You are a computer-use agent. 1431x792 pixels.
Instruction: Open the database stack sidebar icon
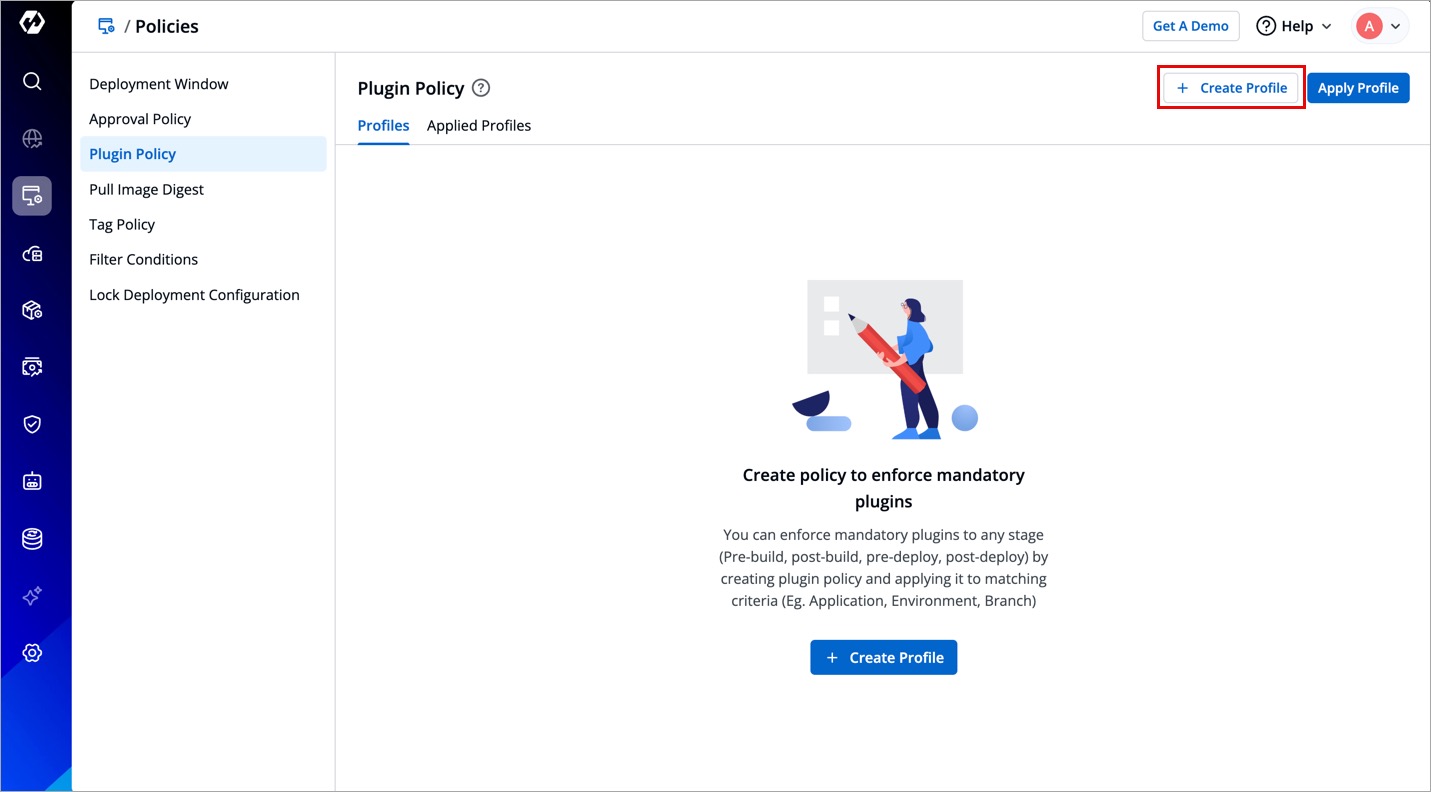tap(32, 539)
